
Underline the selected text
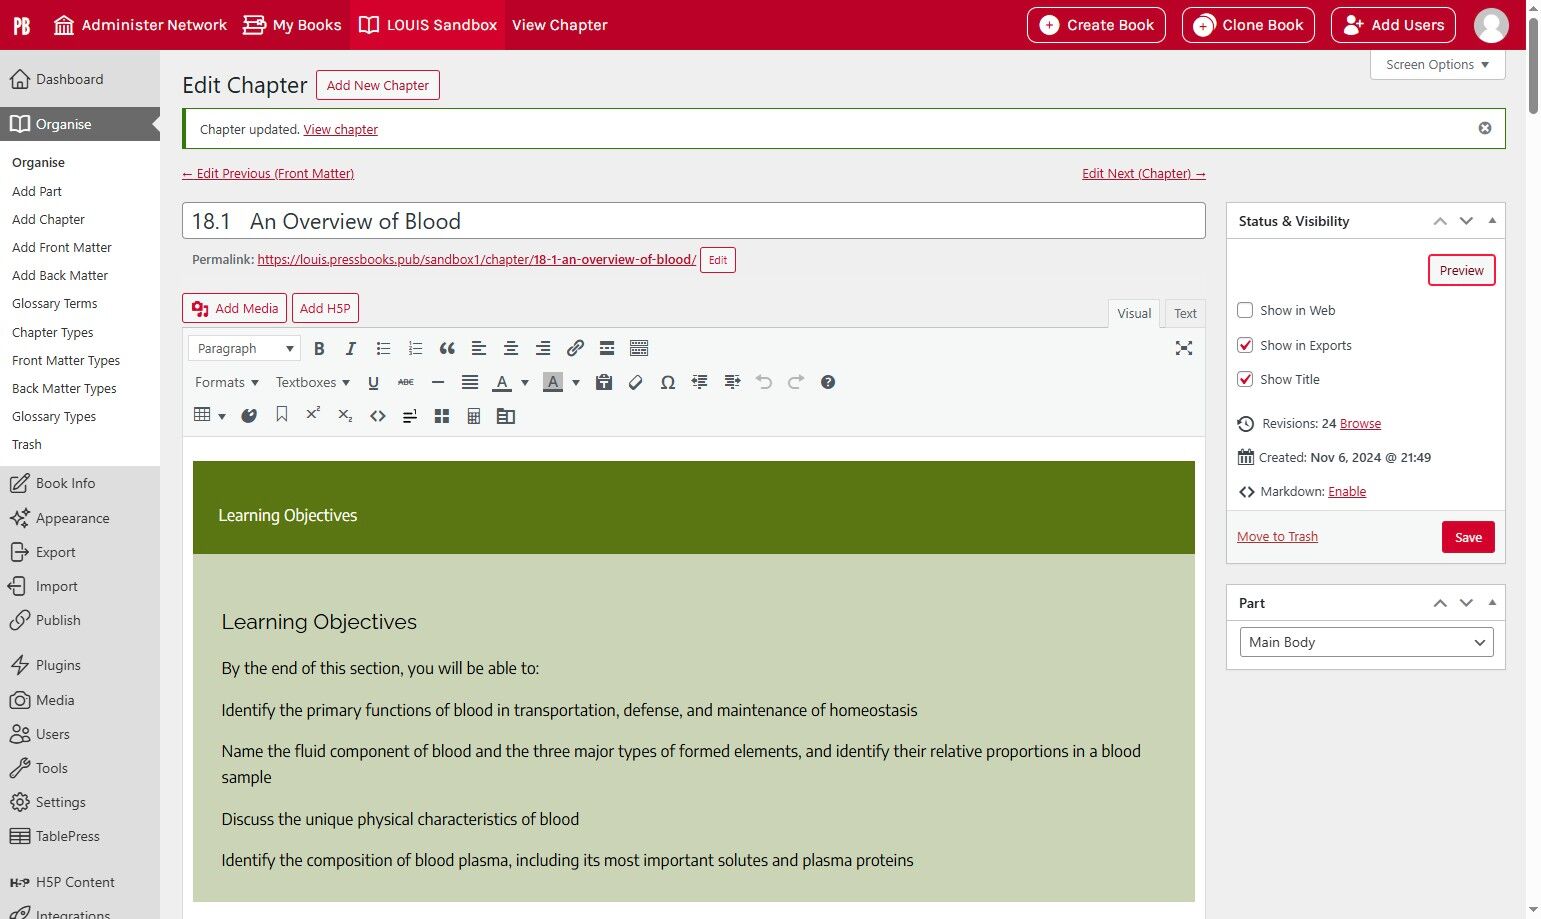(373, 382)
